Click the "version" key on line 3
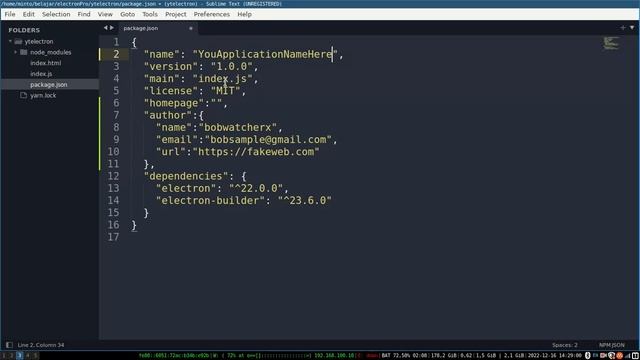The height and width of the screenshot is (360, 640). (171, 67)
